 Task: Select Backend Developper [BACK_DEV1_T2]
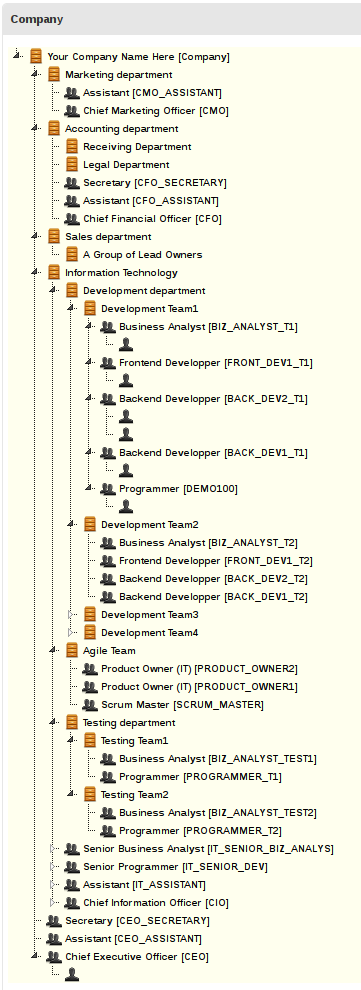[x=213, y=597]
